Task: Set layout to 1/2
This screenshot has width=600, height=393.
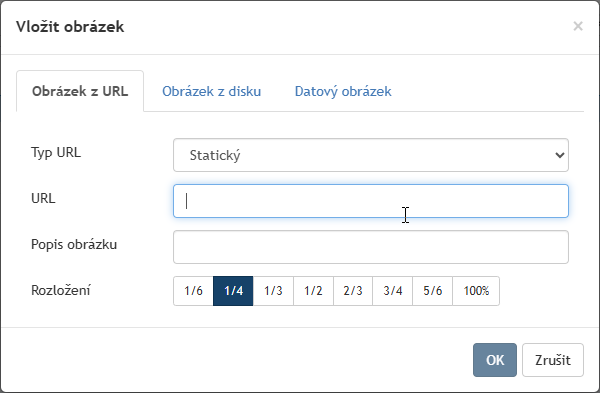Action: [313, 291]
